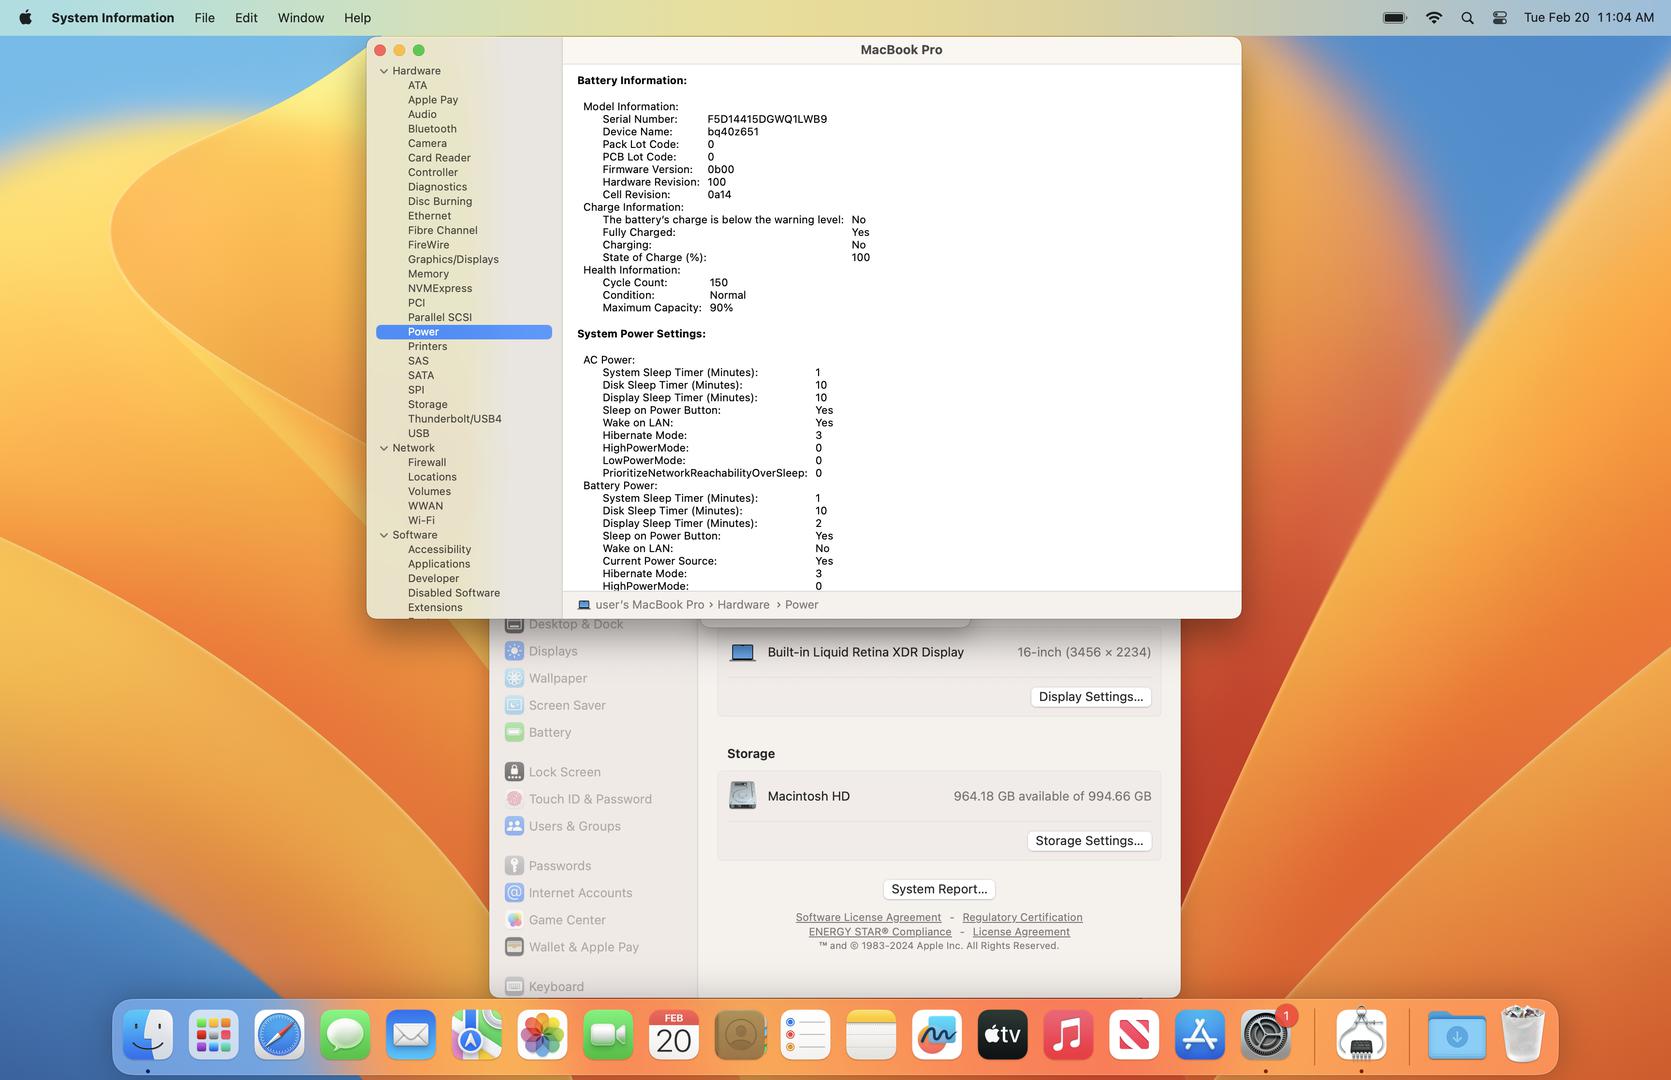Image resolution: width=1671 pixels, height=1080 pixels.
Task: Click Hardware in the path bar
Action: (x=743, y=605)
